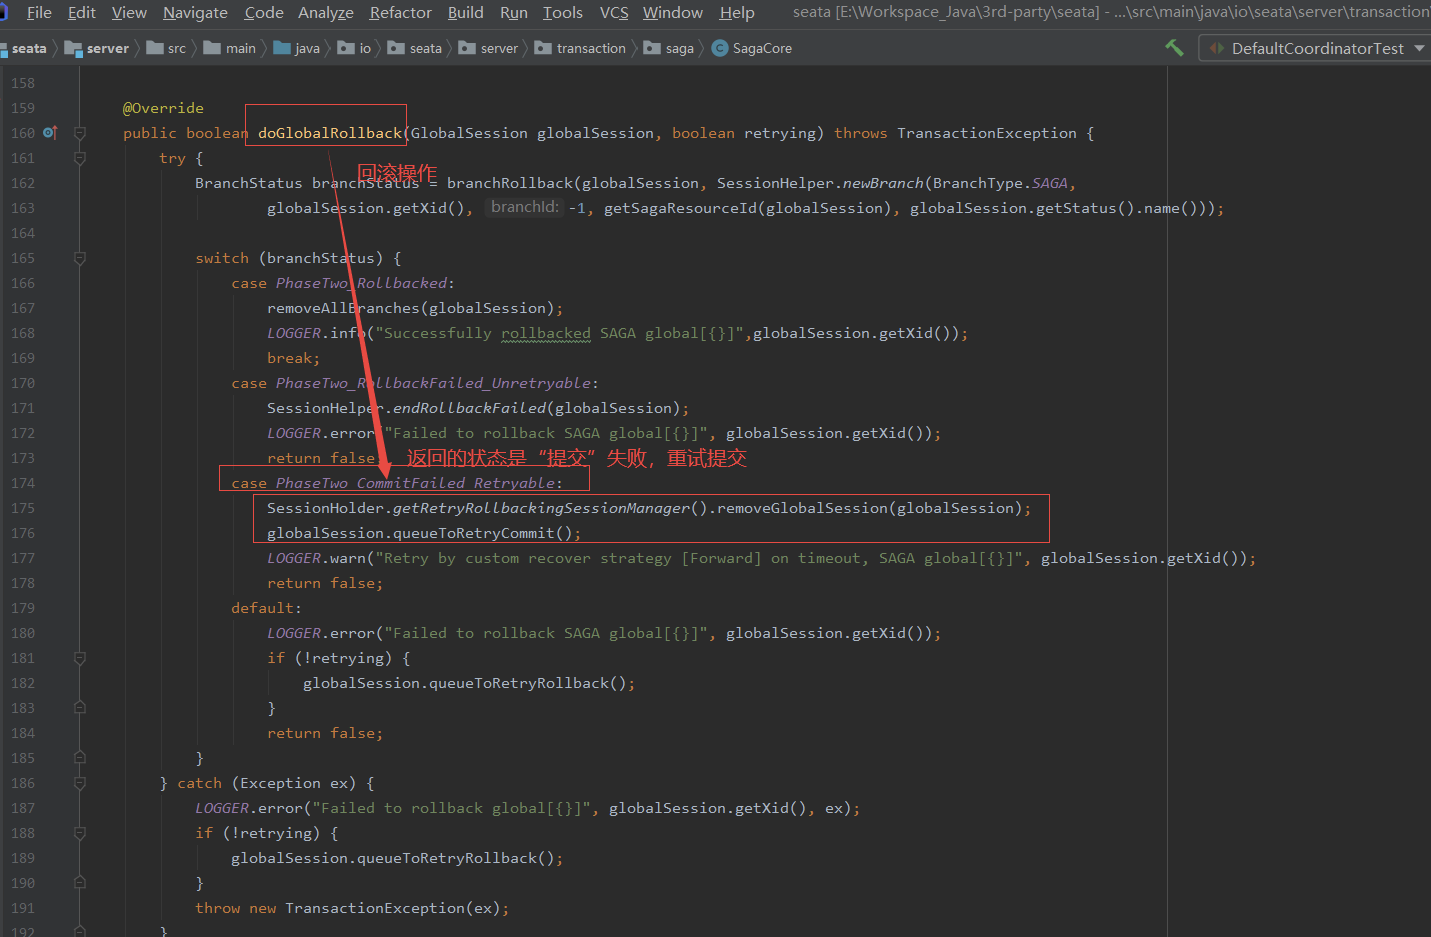This screenshot has width=1431, height=937.
Task: Open the Edit menu
Action: pos(82,13)
